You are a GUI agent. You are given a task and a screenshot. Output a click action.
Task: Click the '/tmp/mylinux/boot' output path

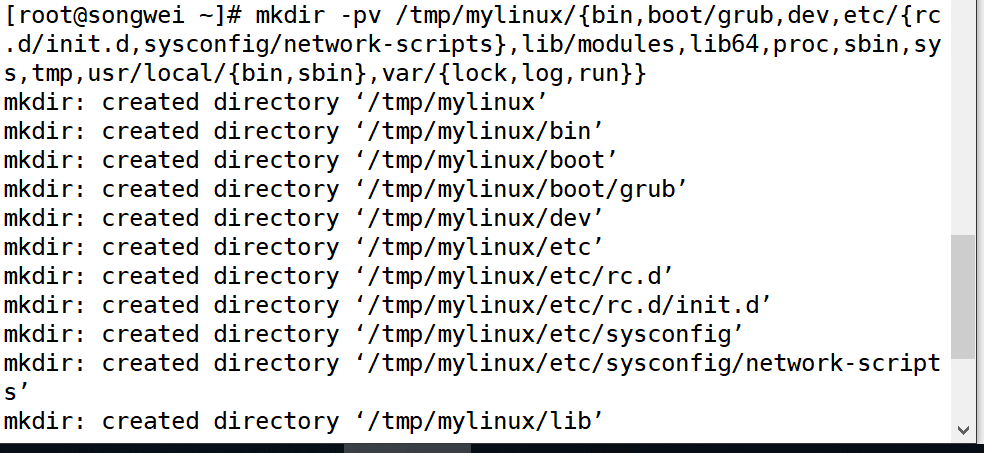[486, 161]
